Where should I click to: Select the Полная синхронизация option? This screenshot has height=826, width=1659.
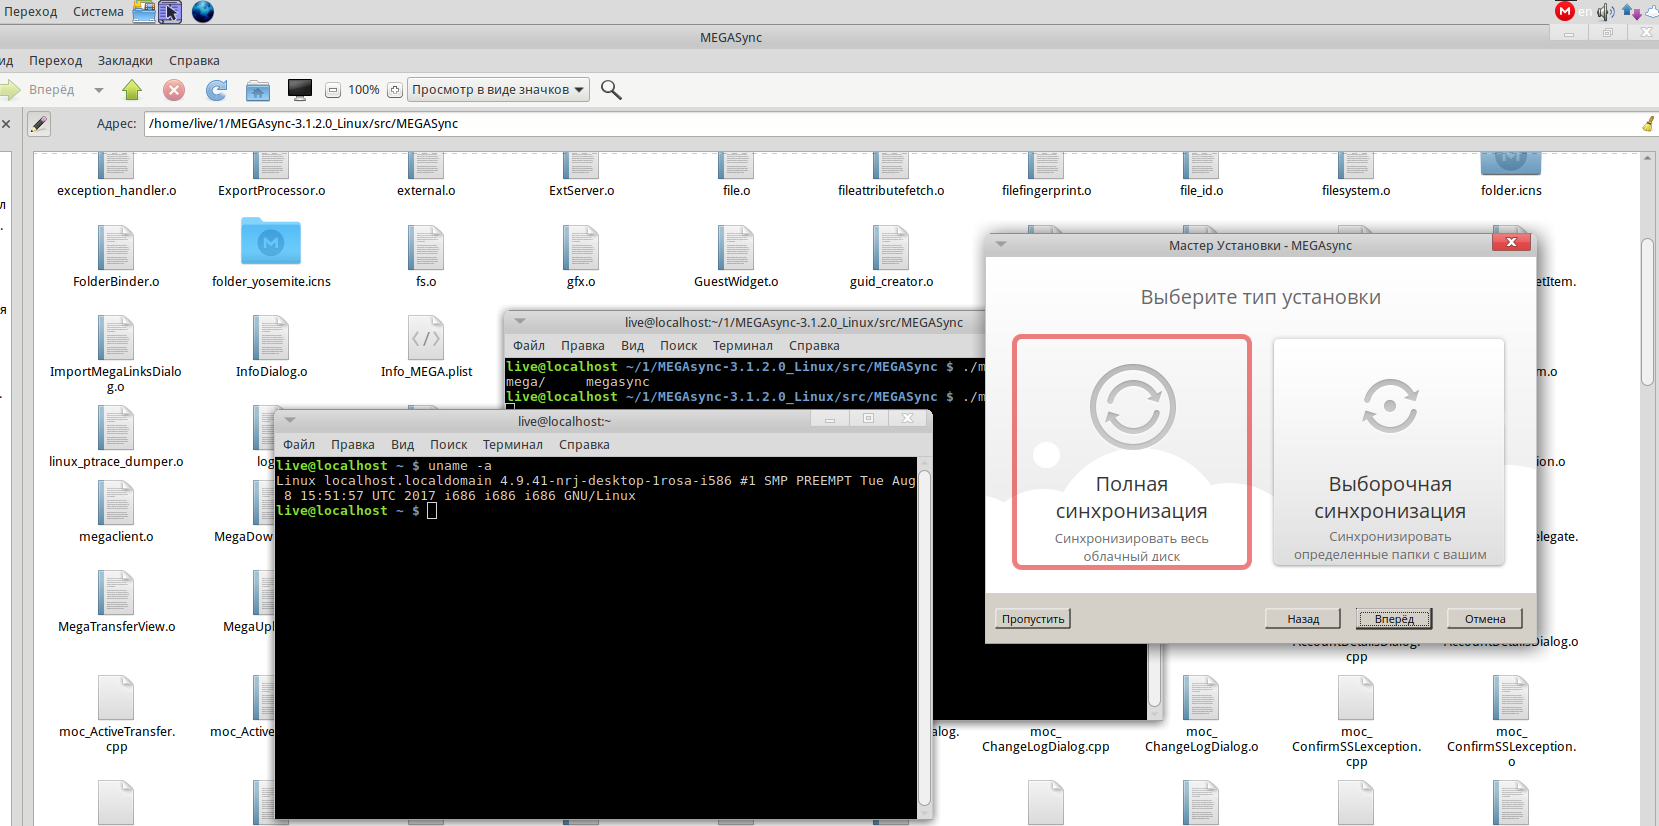tap(1131, 452)
